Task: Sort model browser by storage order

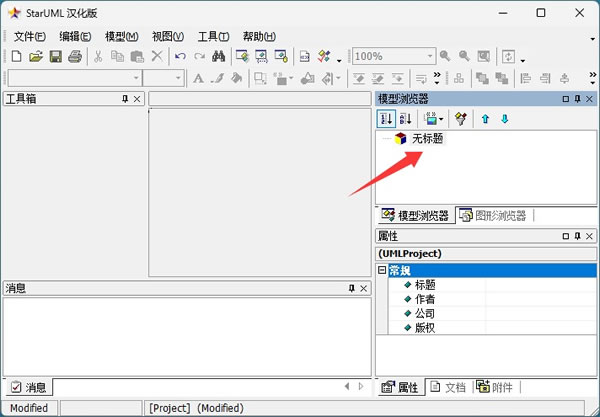Action: coord(386,119)
